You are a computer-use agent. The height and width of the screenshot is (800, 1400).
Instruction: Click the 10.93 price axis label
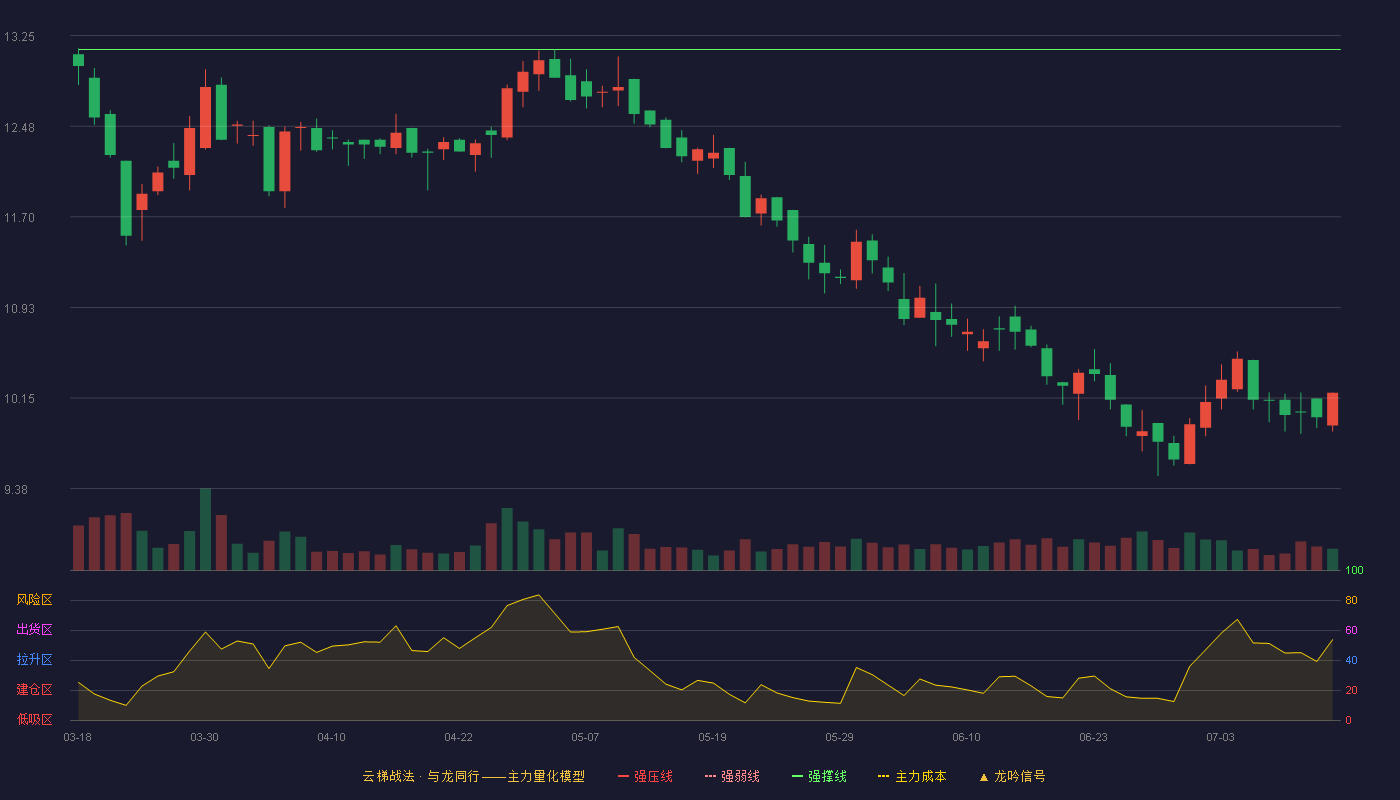pyautogui.click(x=19, y=309)
